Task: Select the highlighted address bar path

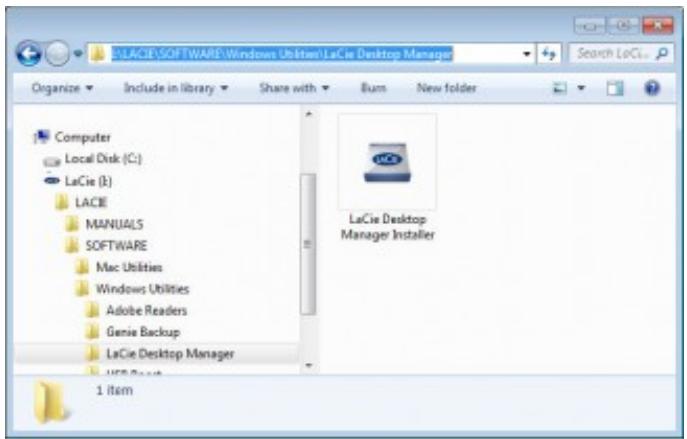Action: point(282,54)
